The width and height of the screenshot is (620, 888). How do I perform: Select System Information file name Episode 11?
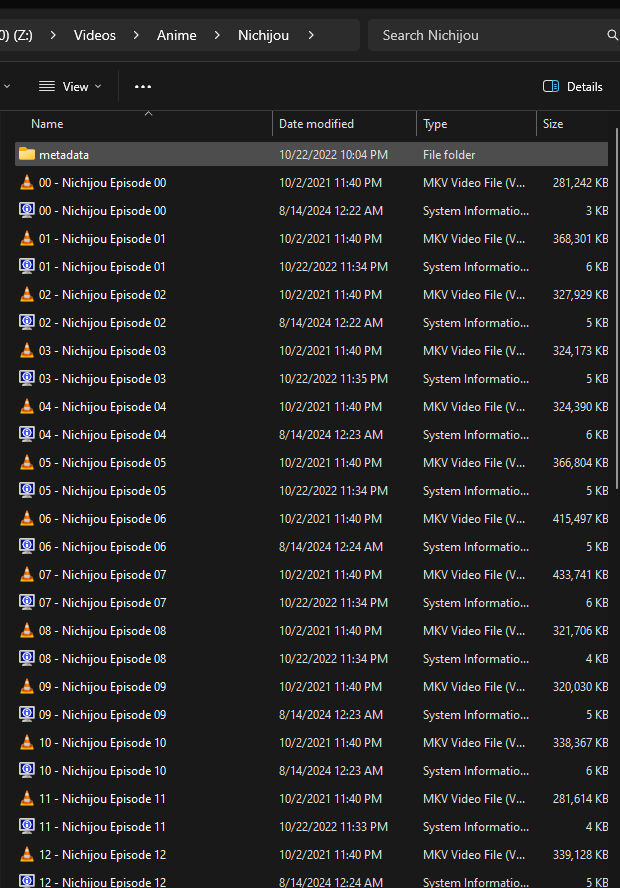point(102,827)
